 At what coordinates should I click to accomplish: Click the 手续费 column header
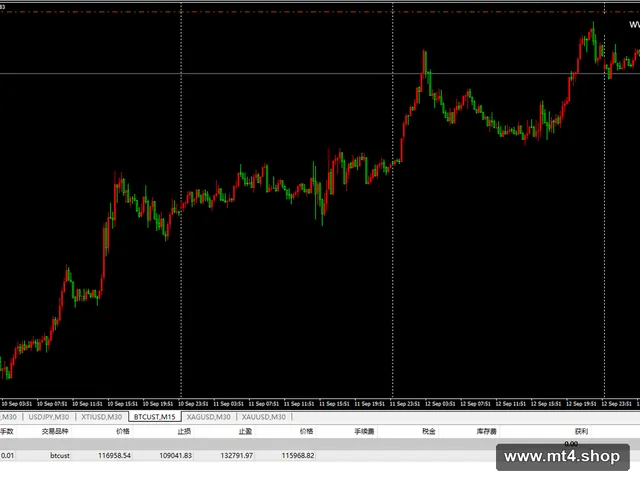pos(364,431)
